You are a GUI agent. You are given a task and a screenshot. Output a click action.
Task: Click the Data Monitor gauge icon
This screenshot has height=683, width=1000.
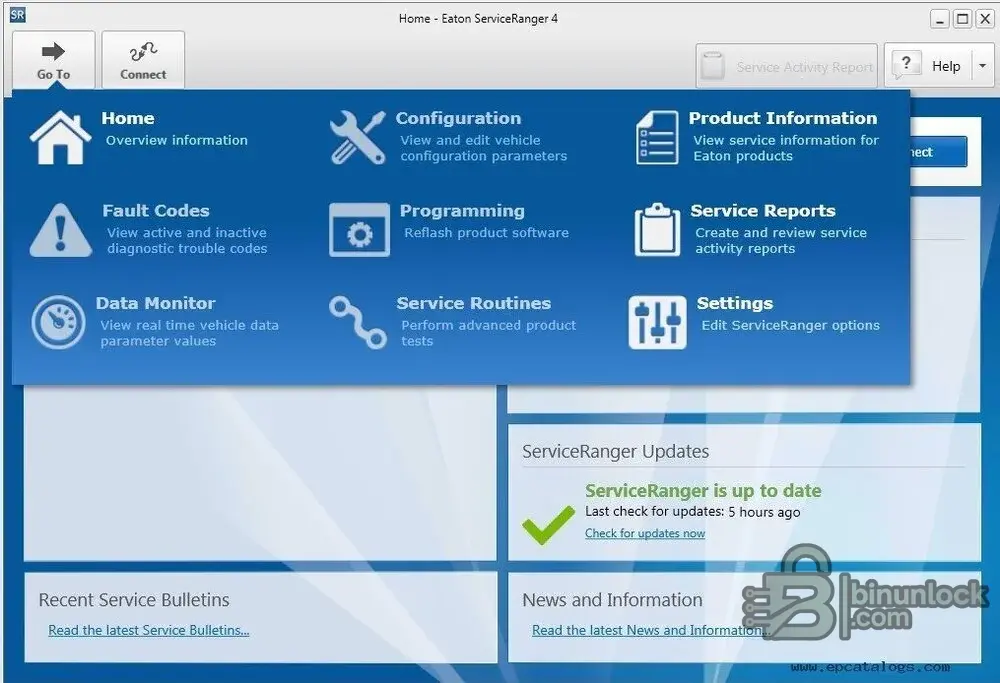(x=58, y=322)
